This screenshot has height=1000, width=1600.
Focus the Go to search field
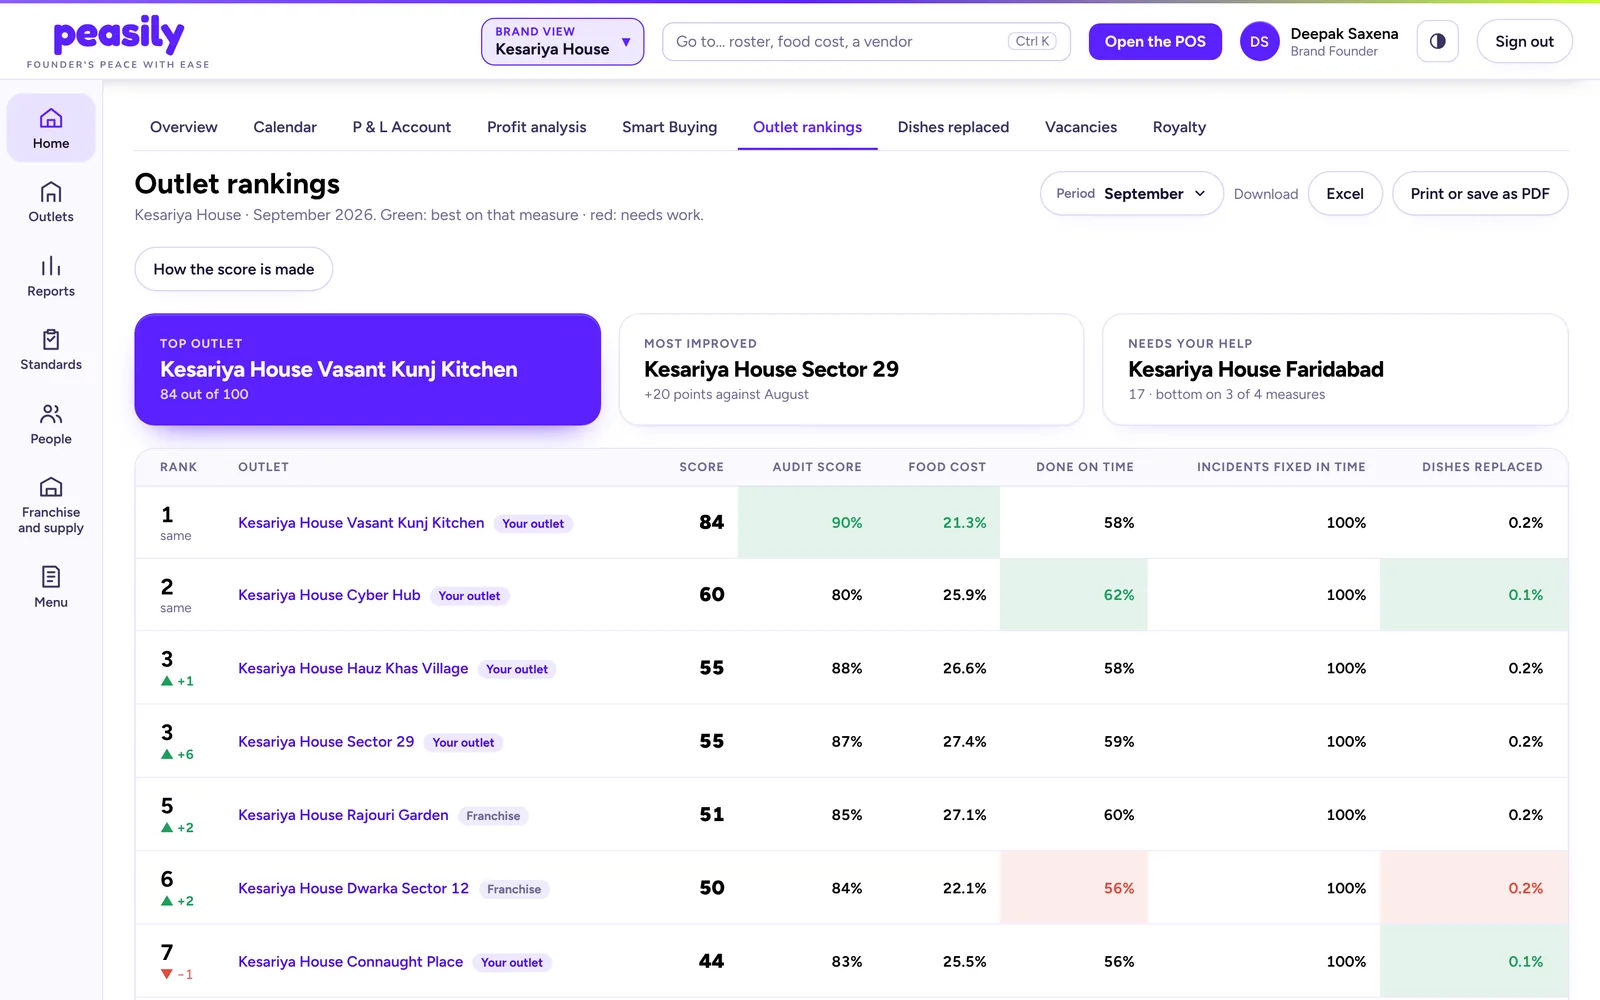(x=866, y=42)
